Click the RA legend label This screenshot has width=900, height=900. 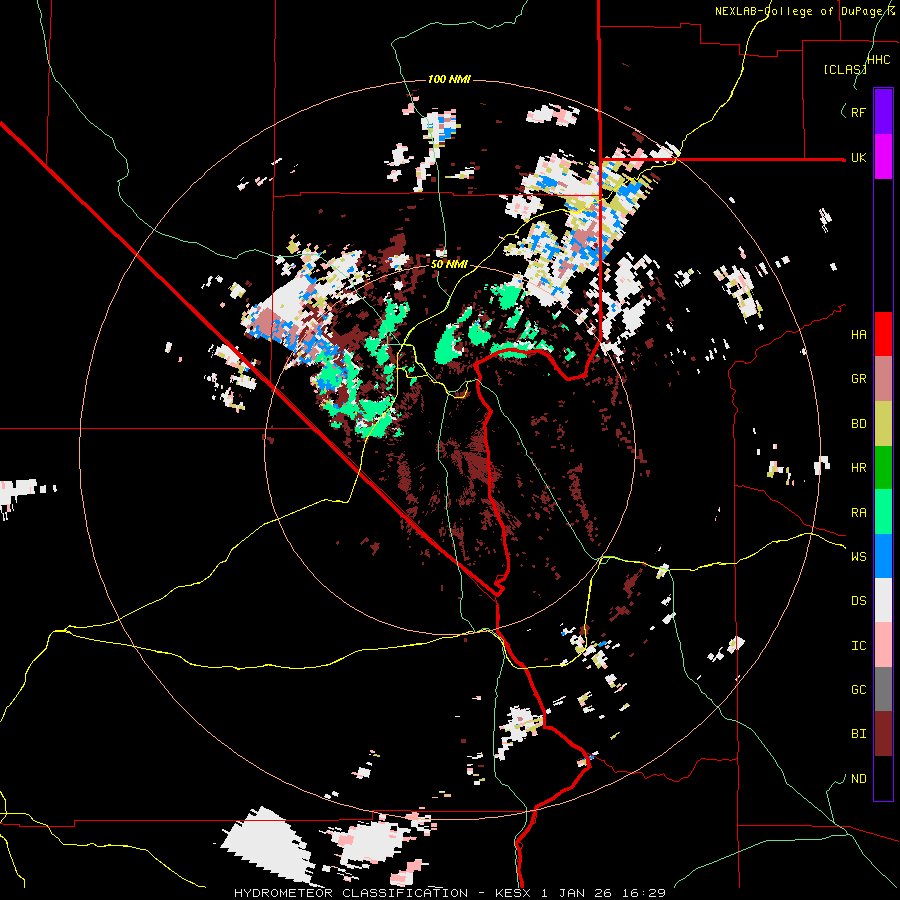coord(859,513)
